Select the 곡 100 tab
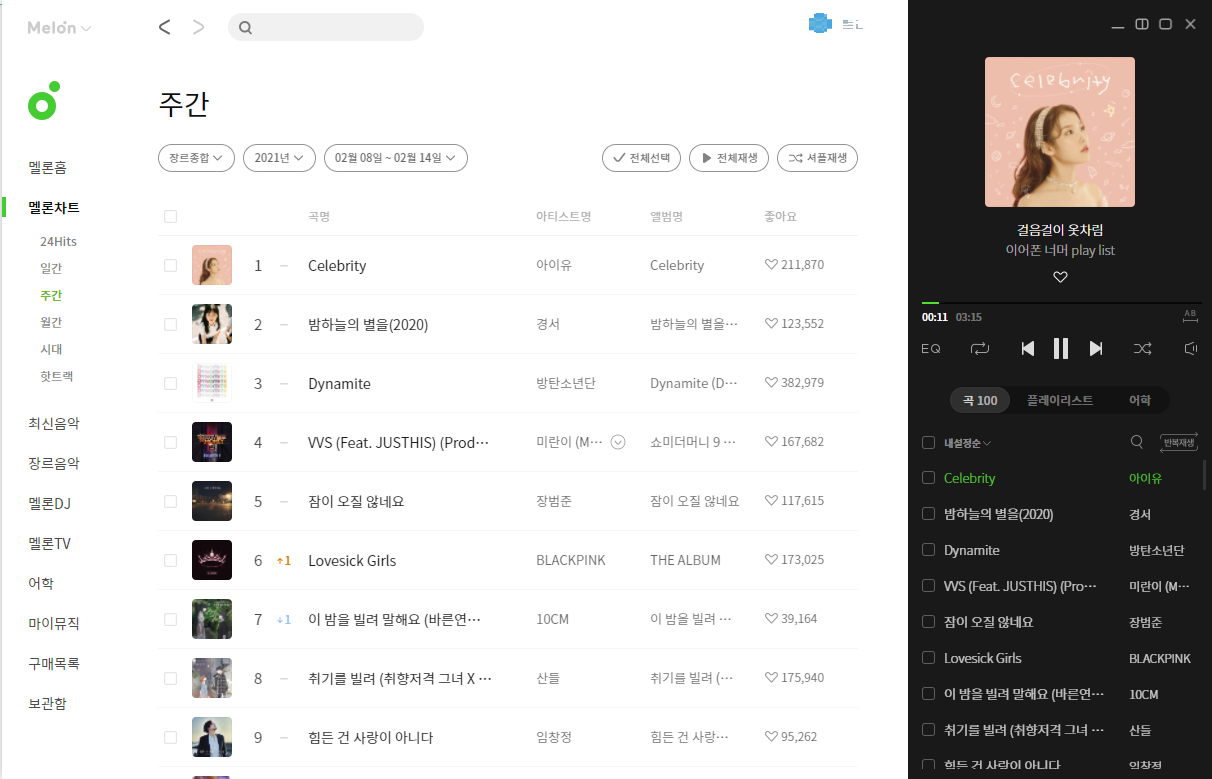 pos(980,400)
